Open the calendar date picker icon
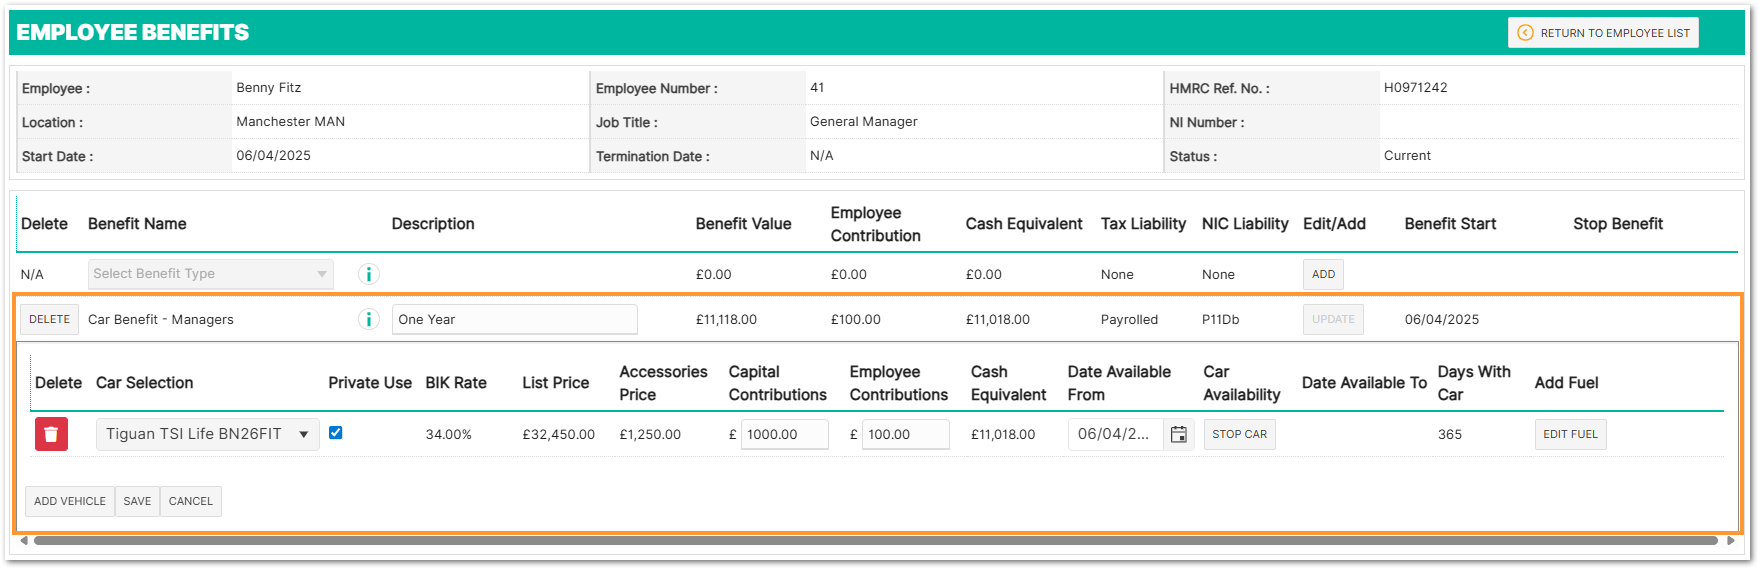Viewport: 1759px width, 569px height. (x=1179, y=434)
